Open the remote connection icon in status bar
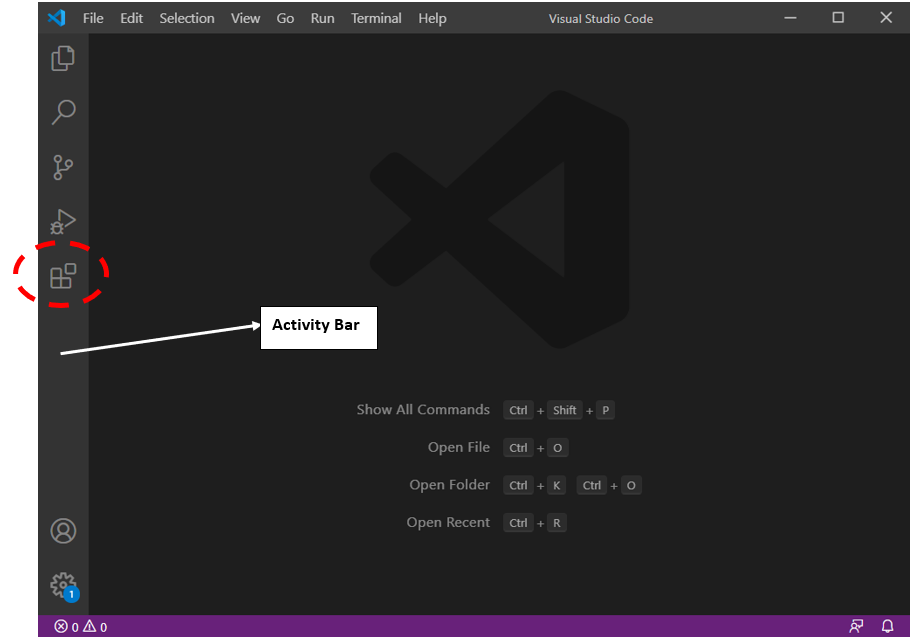 click(856, 626)
